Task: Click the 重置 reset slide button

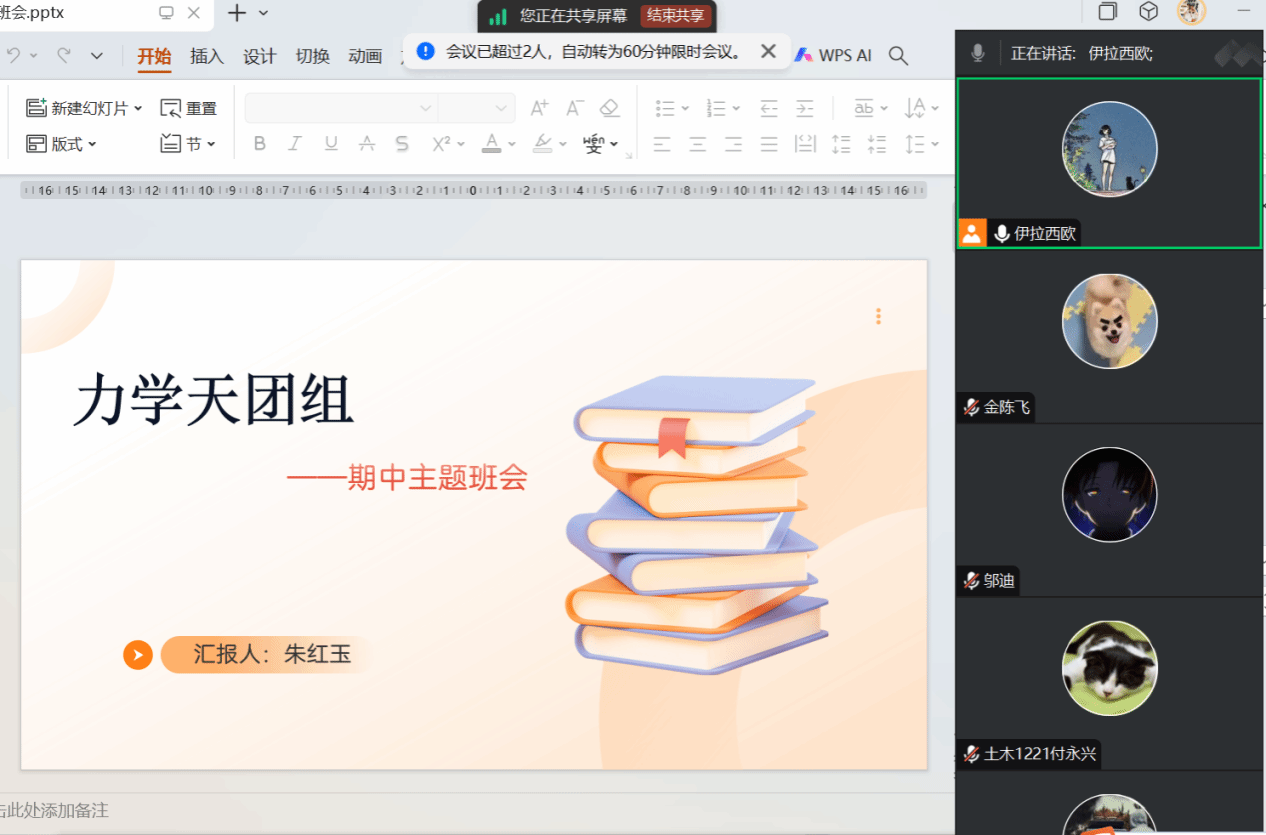Action: 189,108
